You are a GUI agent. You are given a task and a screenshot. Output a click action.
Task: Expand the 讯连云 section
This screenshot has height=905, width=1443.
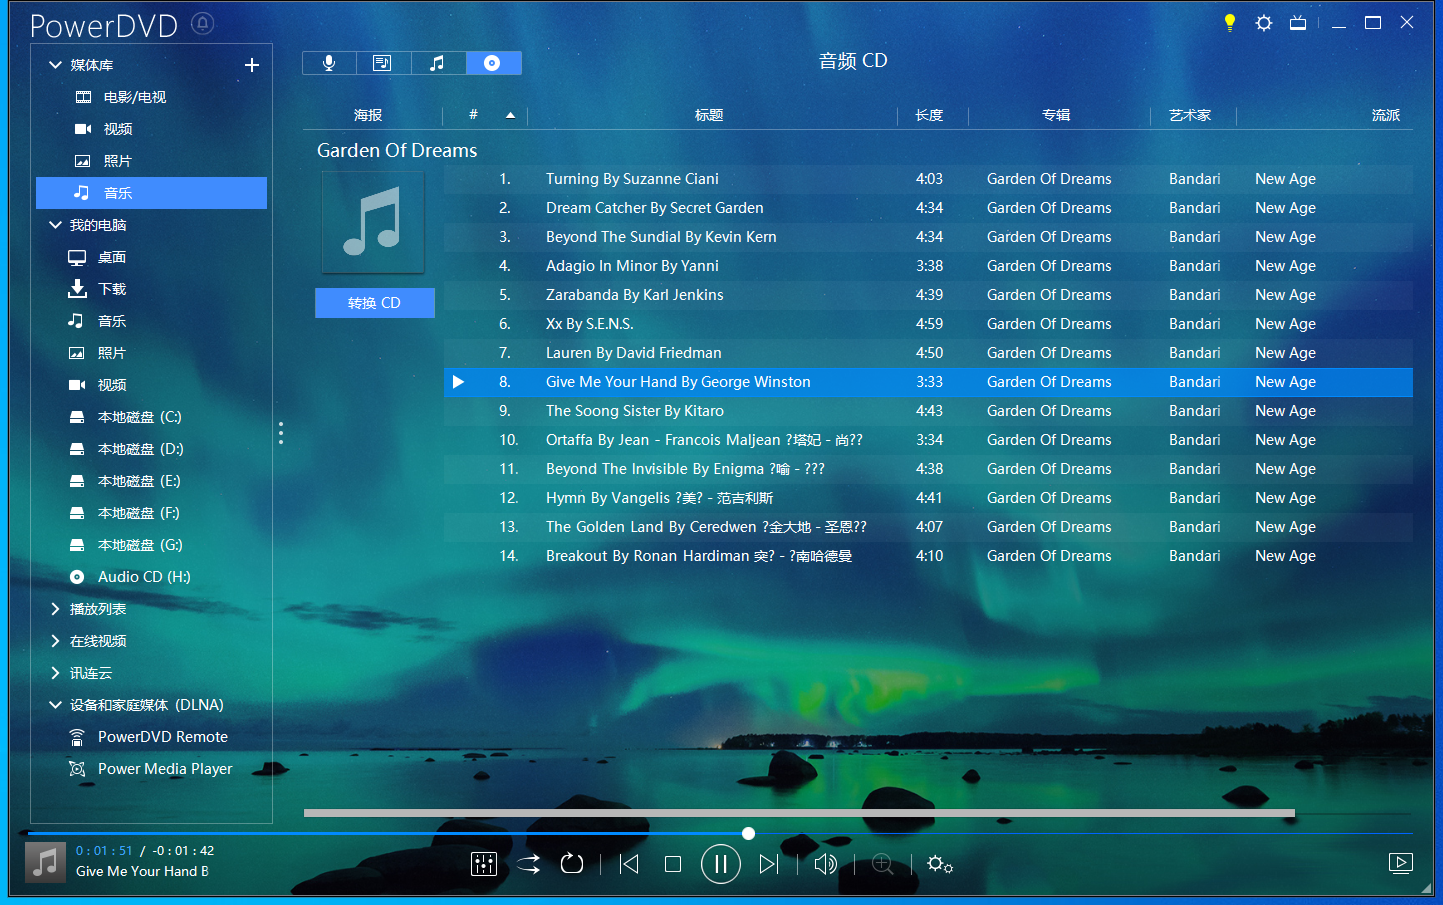tap(55, 673)
